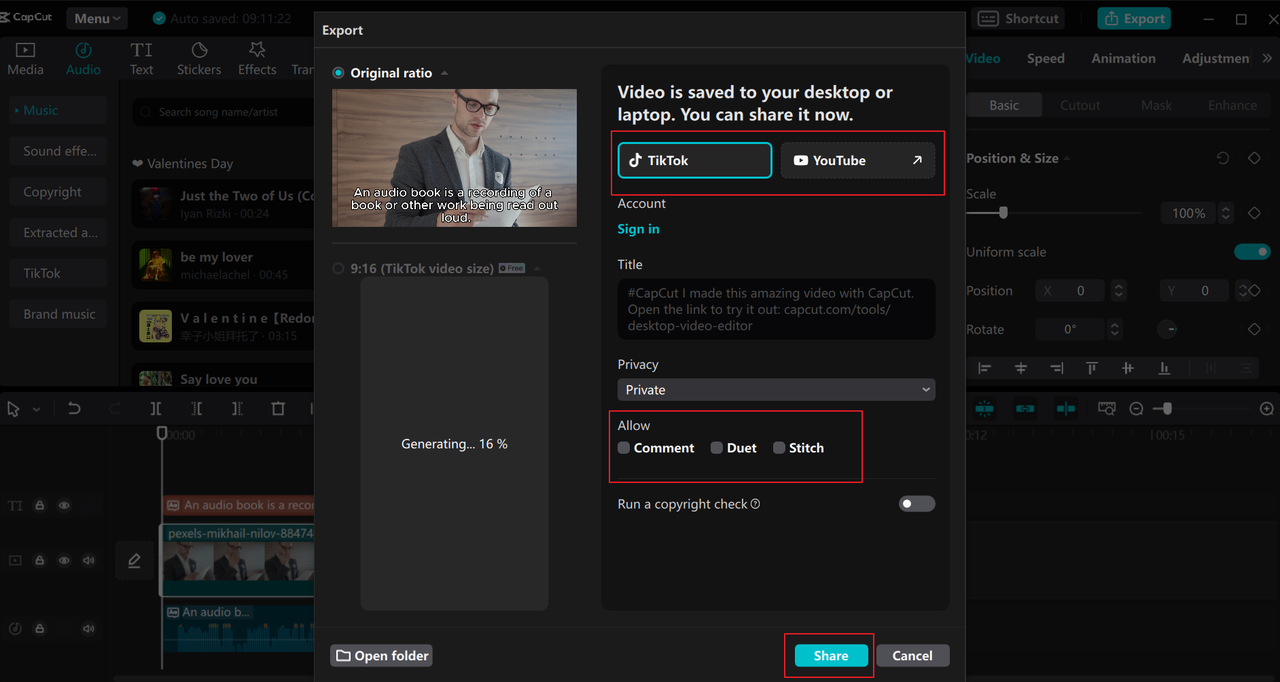This screenshot has height=682, width=1280.
Task: Check the Comment checkbox
Action: coord(624,448)
